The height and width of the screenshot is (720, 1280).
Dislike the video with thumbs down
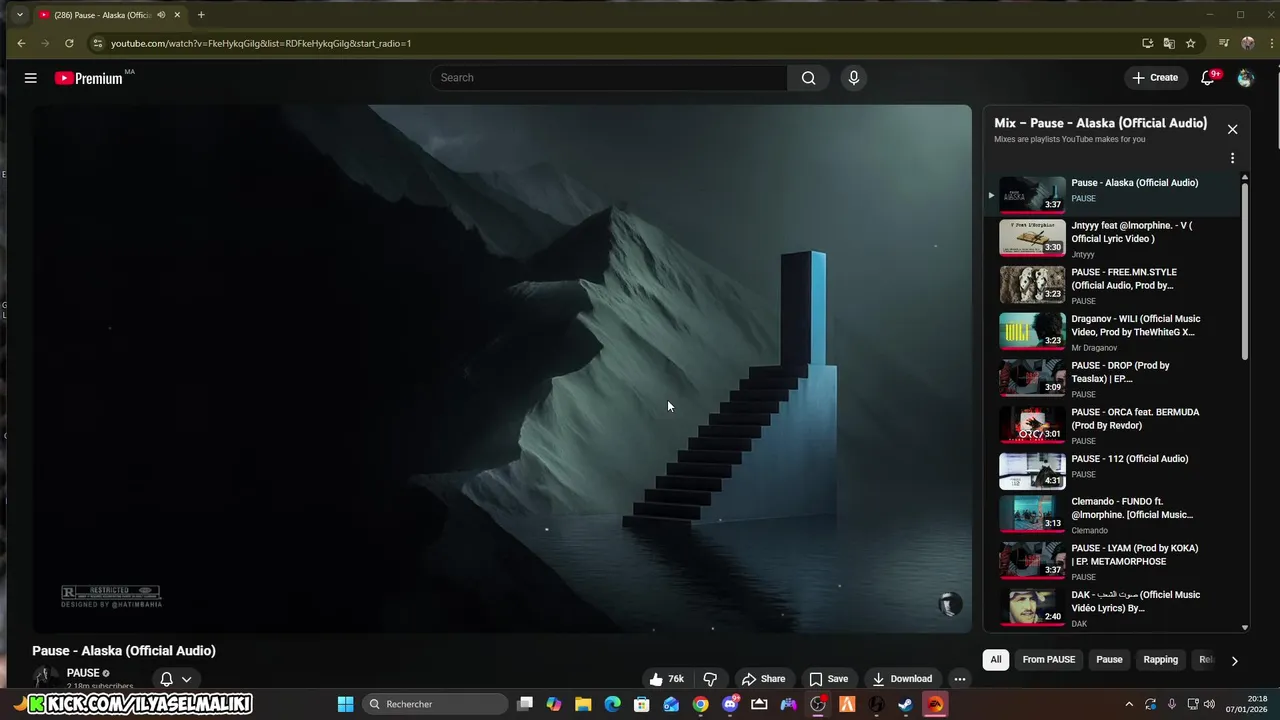pos(710,679)
